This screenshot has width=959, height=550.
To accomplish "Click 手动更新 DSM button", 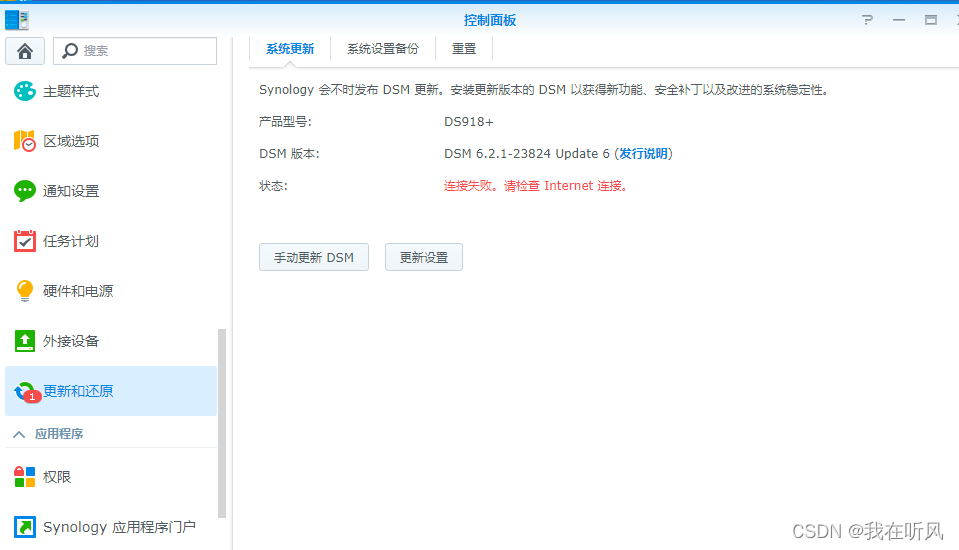I will click(x=314, y=258).
